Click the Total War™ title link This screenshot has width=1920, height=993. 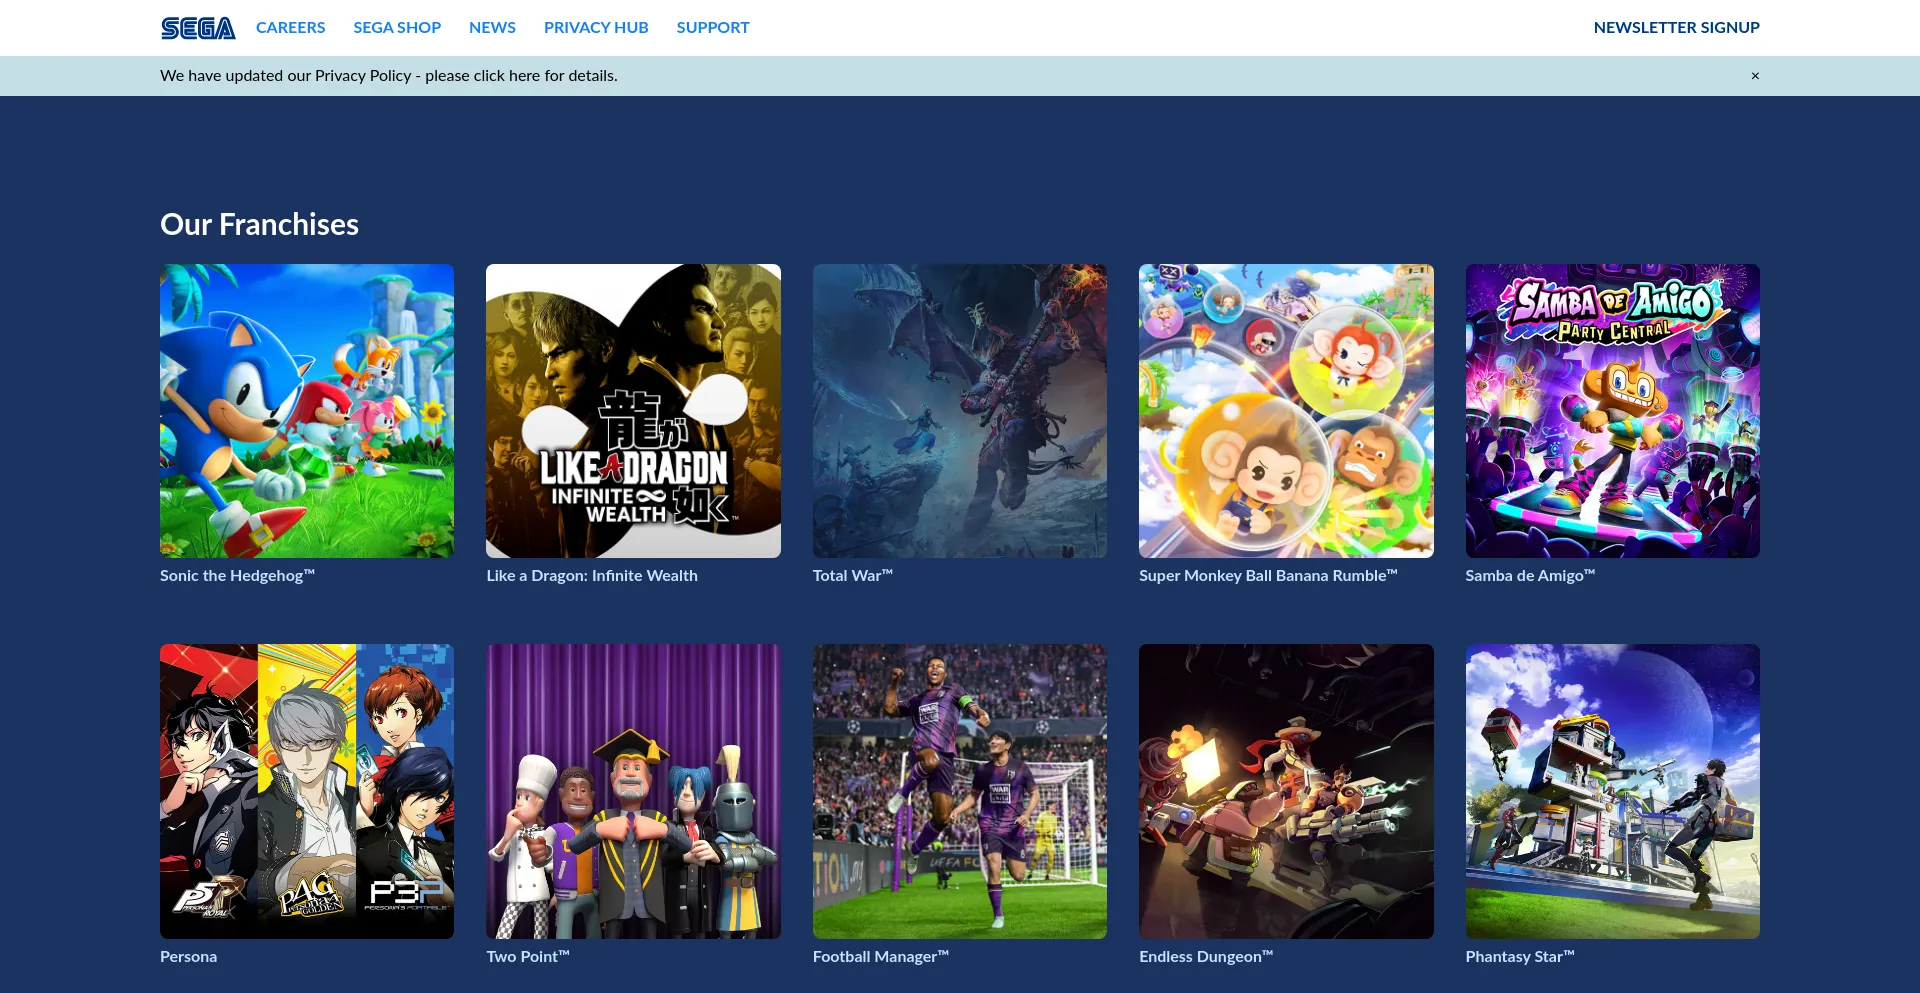point(853,576)
